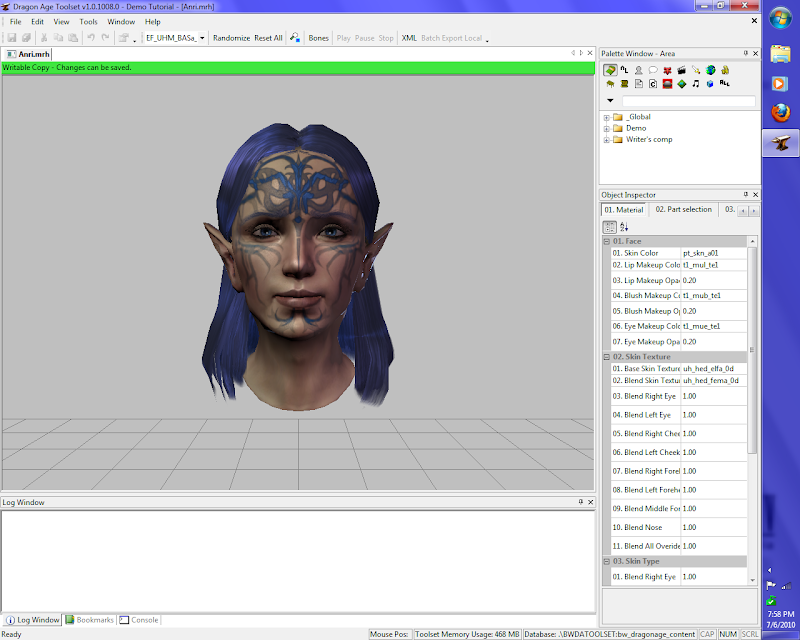This screenshot has width=800, height=640.
Task: Pin the Palette Window panel
Action: pos(745,53)
